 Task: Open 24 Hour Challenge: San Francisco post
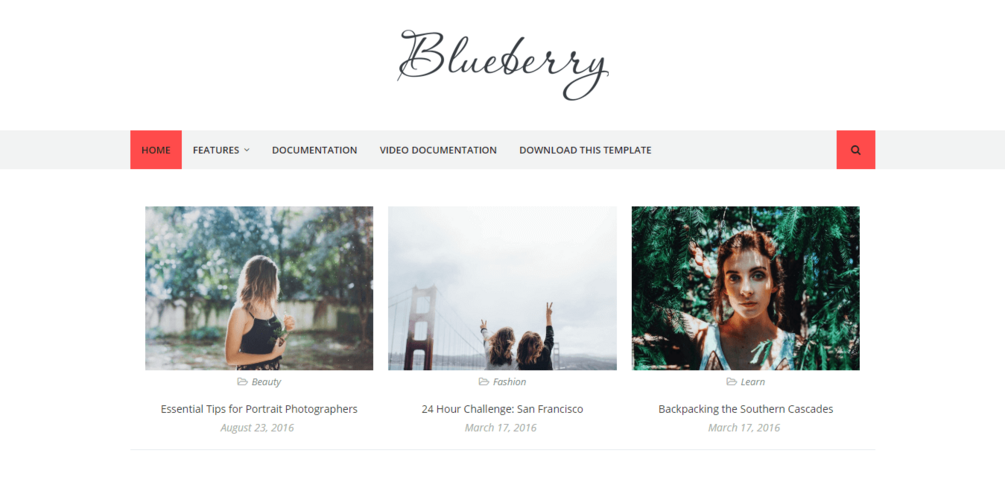(502, 409)
